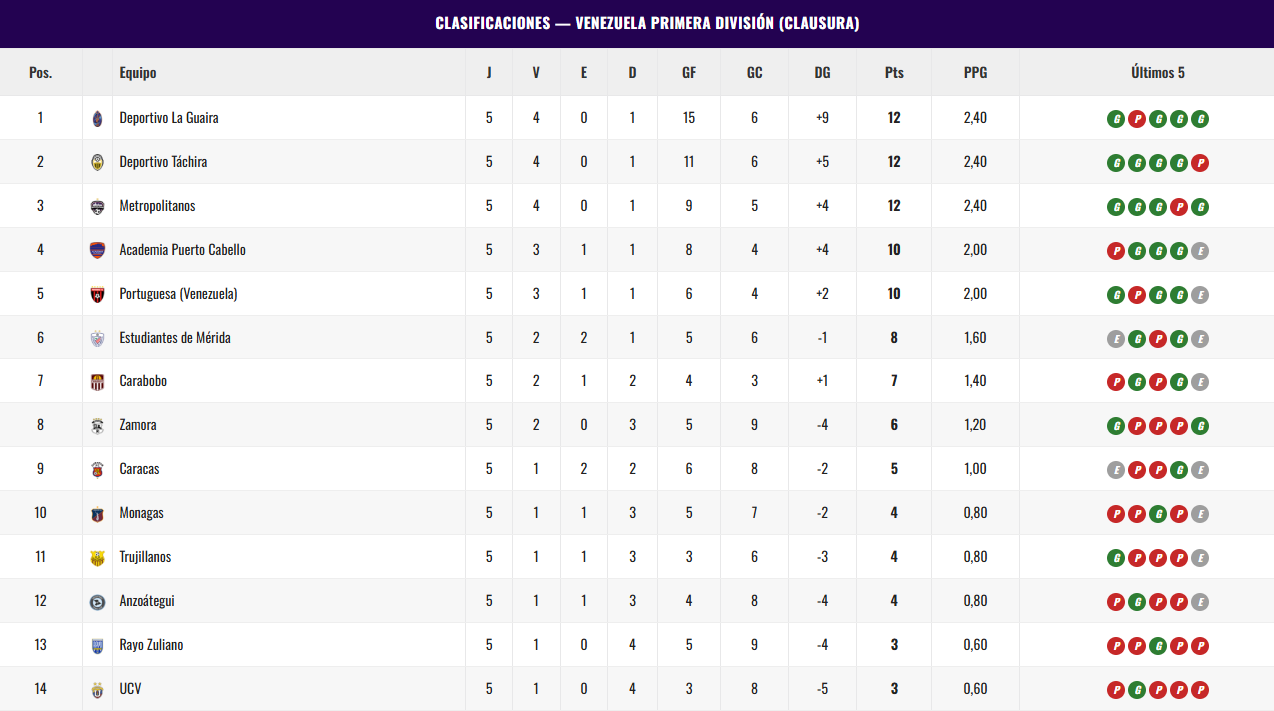The width and height of the screenshot is (1274, 711).
Task: Sort table by GF column header
Action: point(689,72)
